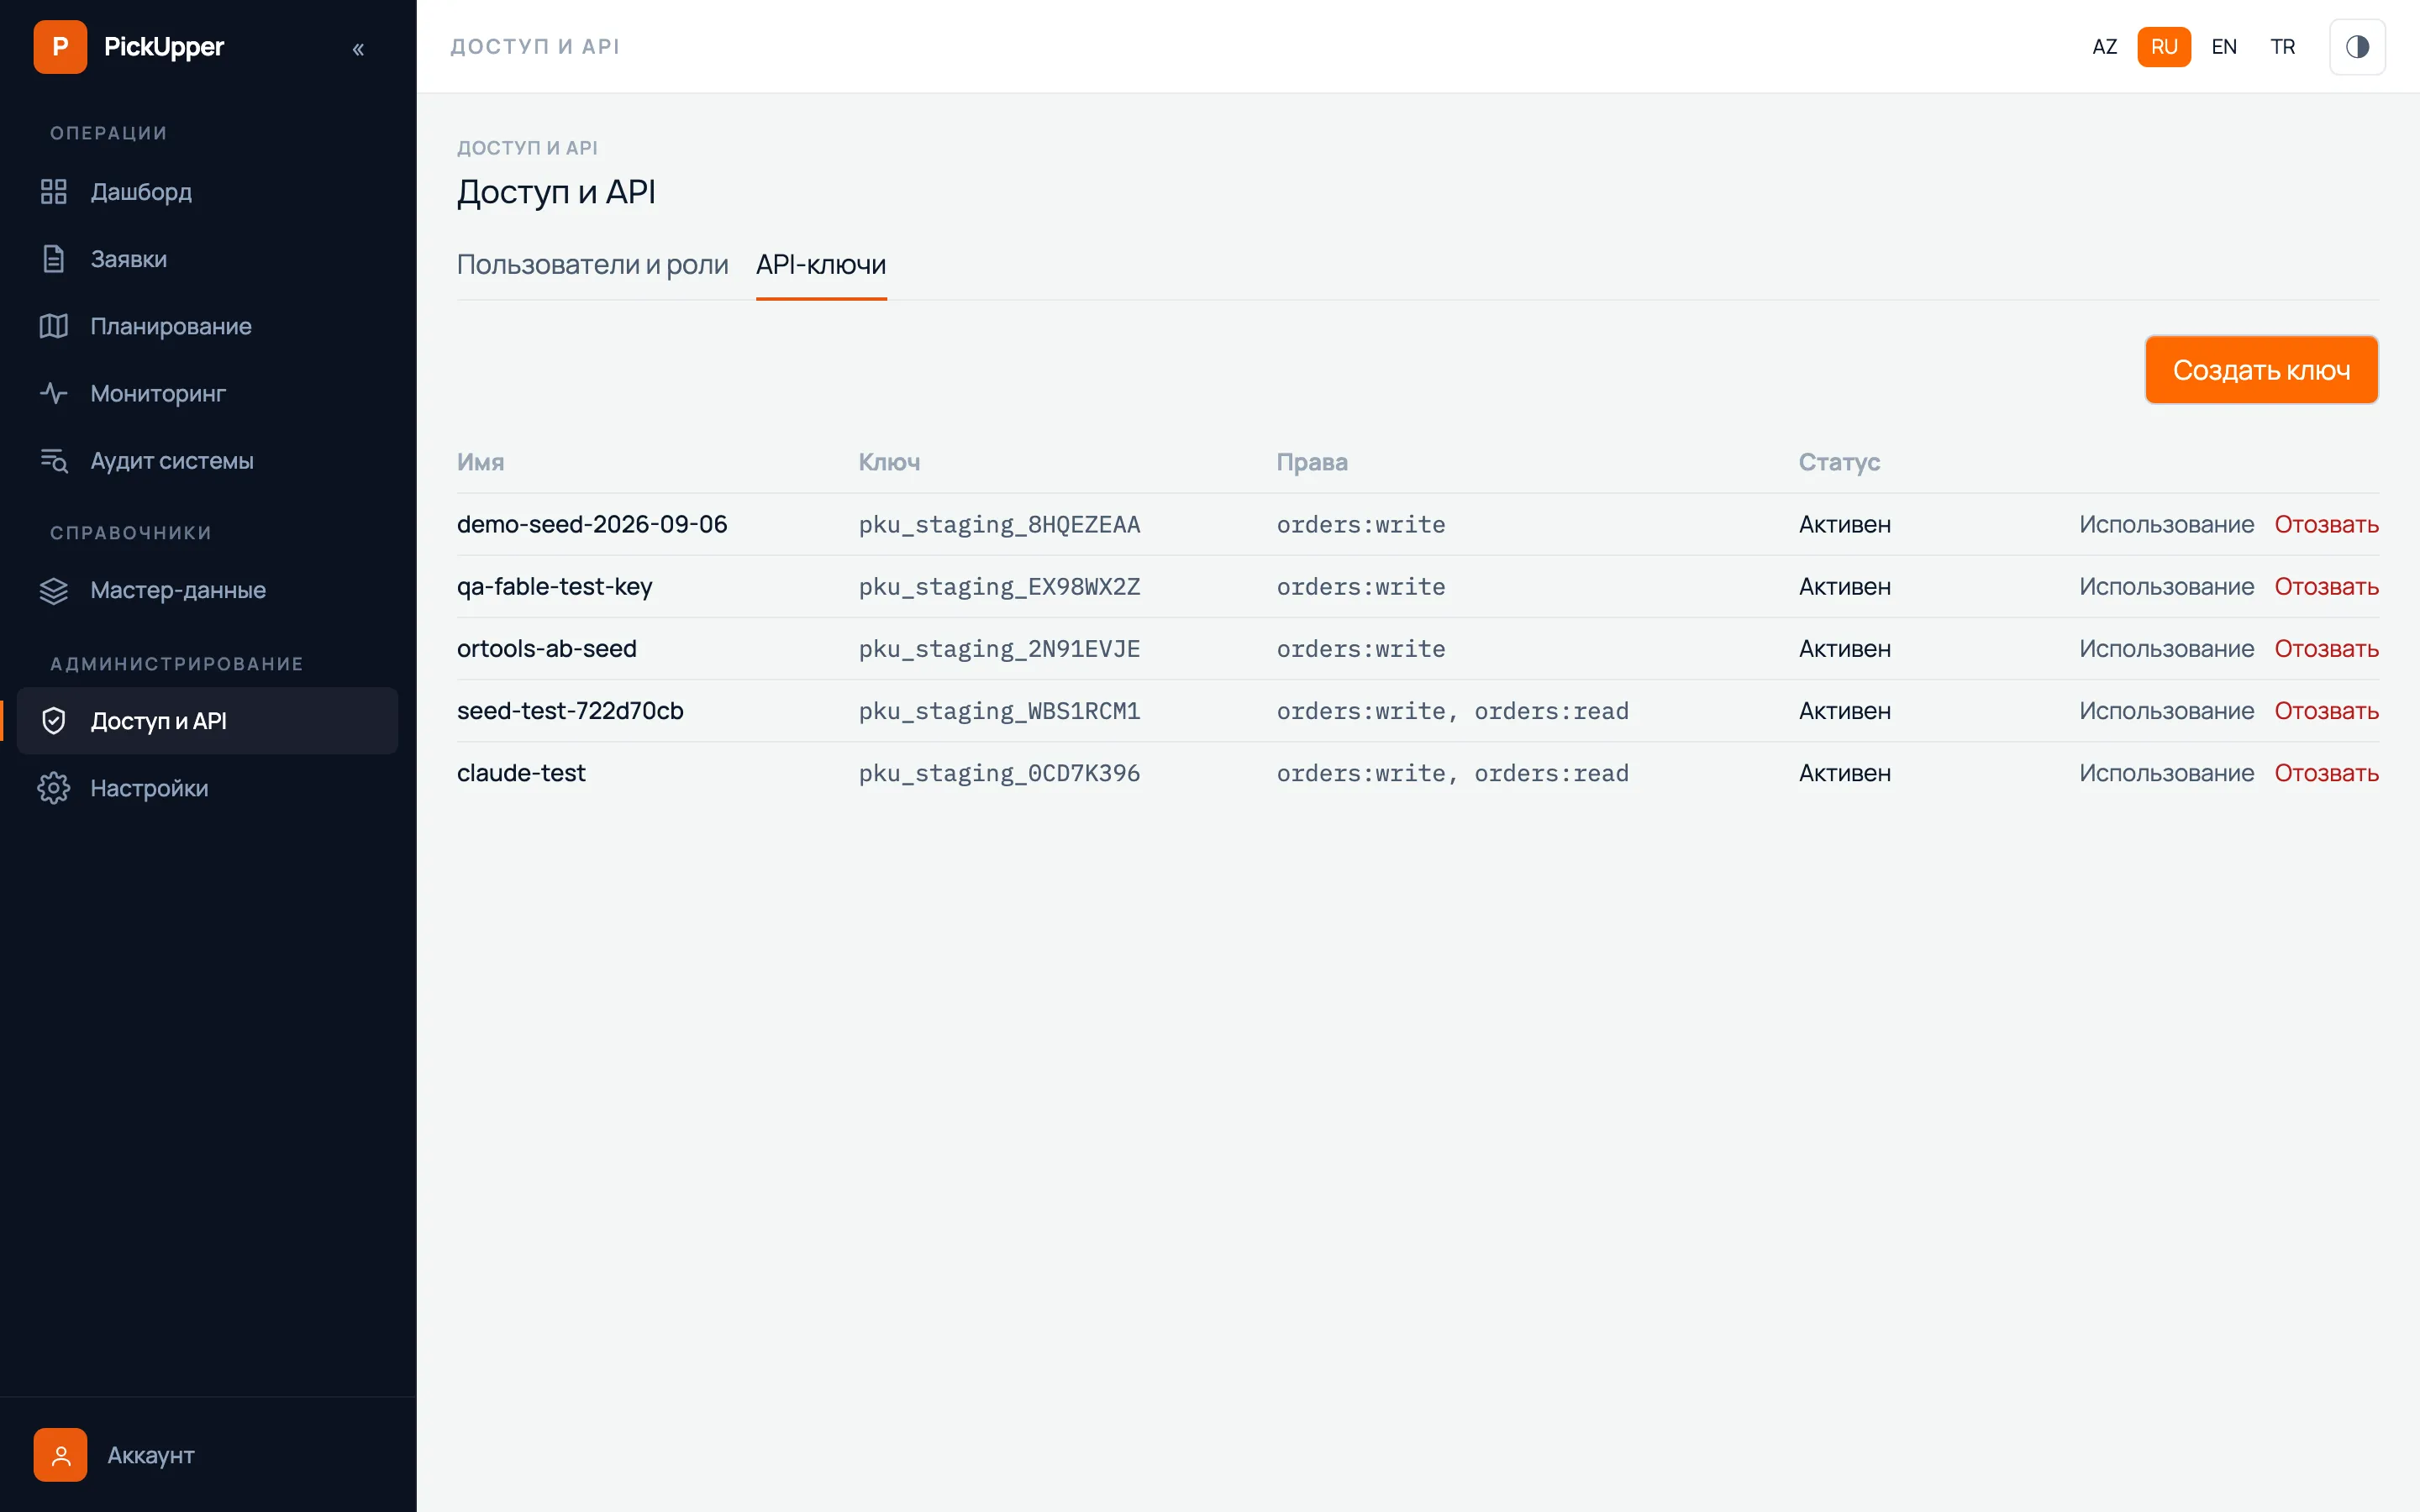Viewport: 2420px width, 1512px height.
Task: Click the PickUpper orange logo icon
Action: 60,47
